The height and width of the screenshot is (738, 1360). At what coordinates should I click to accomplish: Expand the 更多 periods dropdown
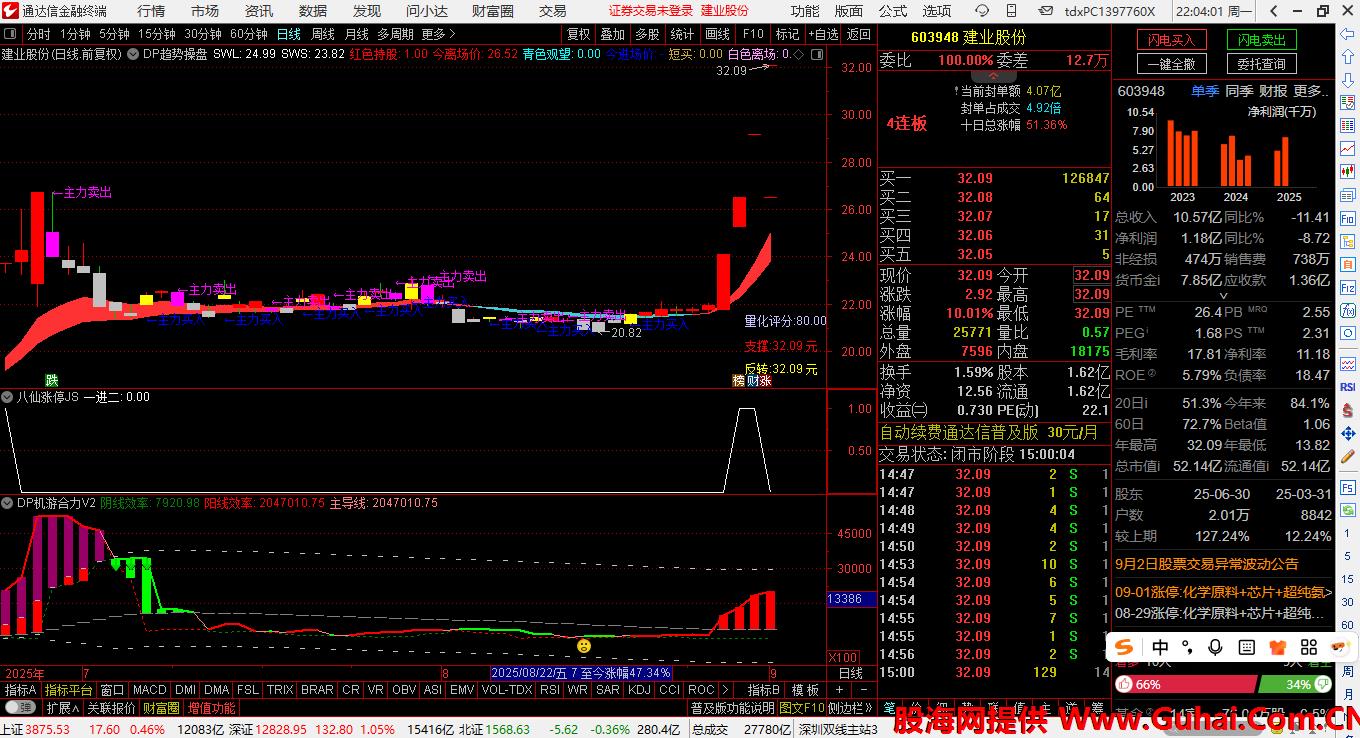coord(438,34)
